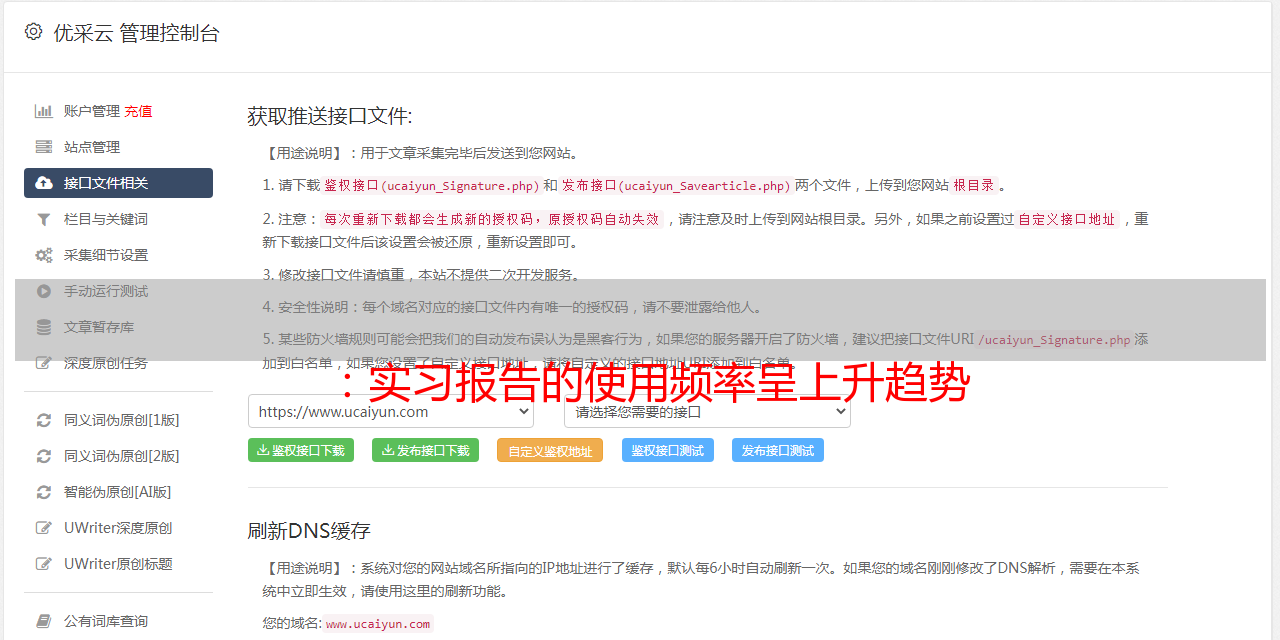Open 账户管理 in the sidebar
This screenshot has width=1280, height=640.
[92, 111]
